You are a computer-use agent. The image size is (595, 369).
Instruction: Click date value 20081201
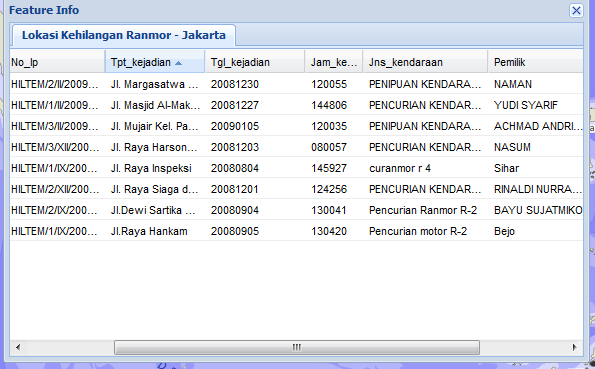click(x=235, y=189)
